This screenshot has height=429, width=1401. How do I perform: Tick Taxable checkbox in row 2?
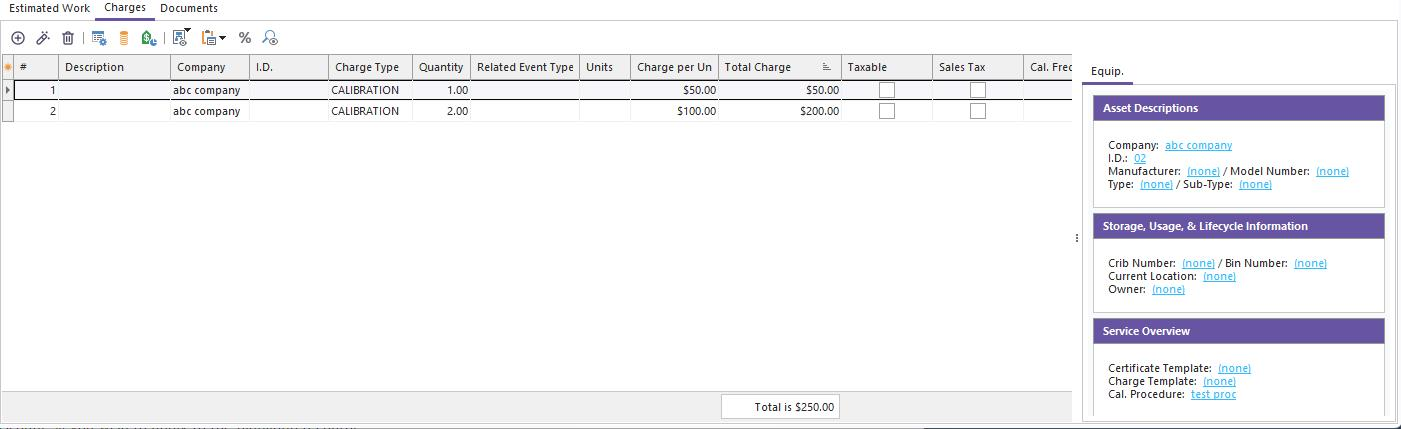click(886, 111)
